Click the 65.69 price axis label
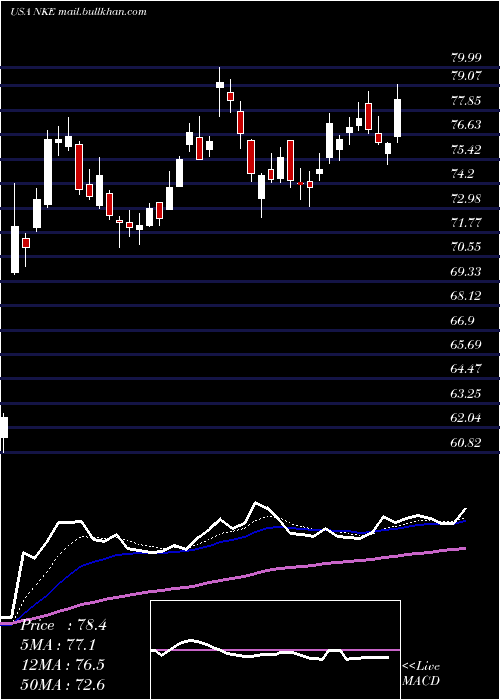 (x=467, y=345)
